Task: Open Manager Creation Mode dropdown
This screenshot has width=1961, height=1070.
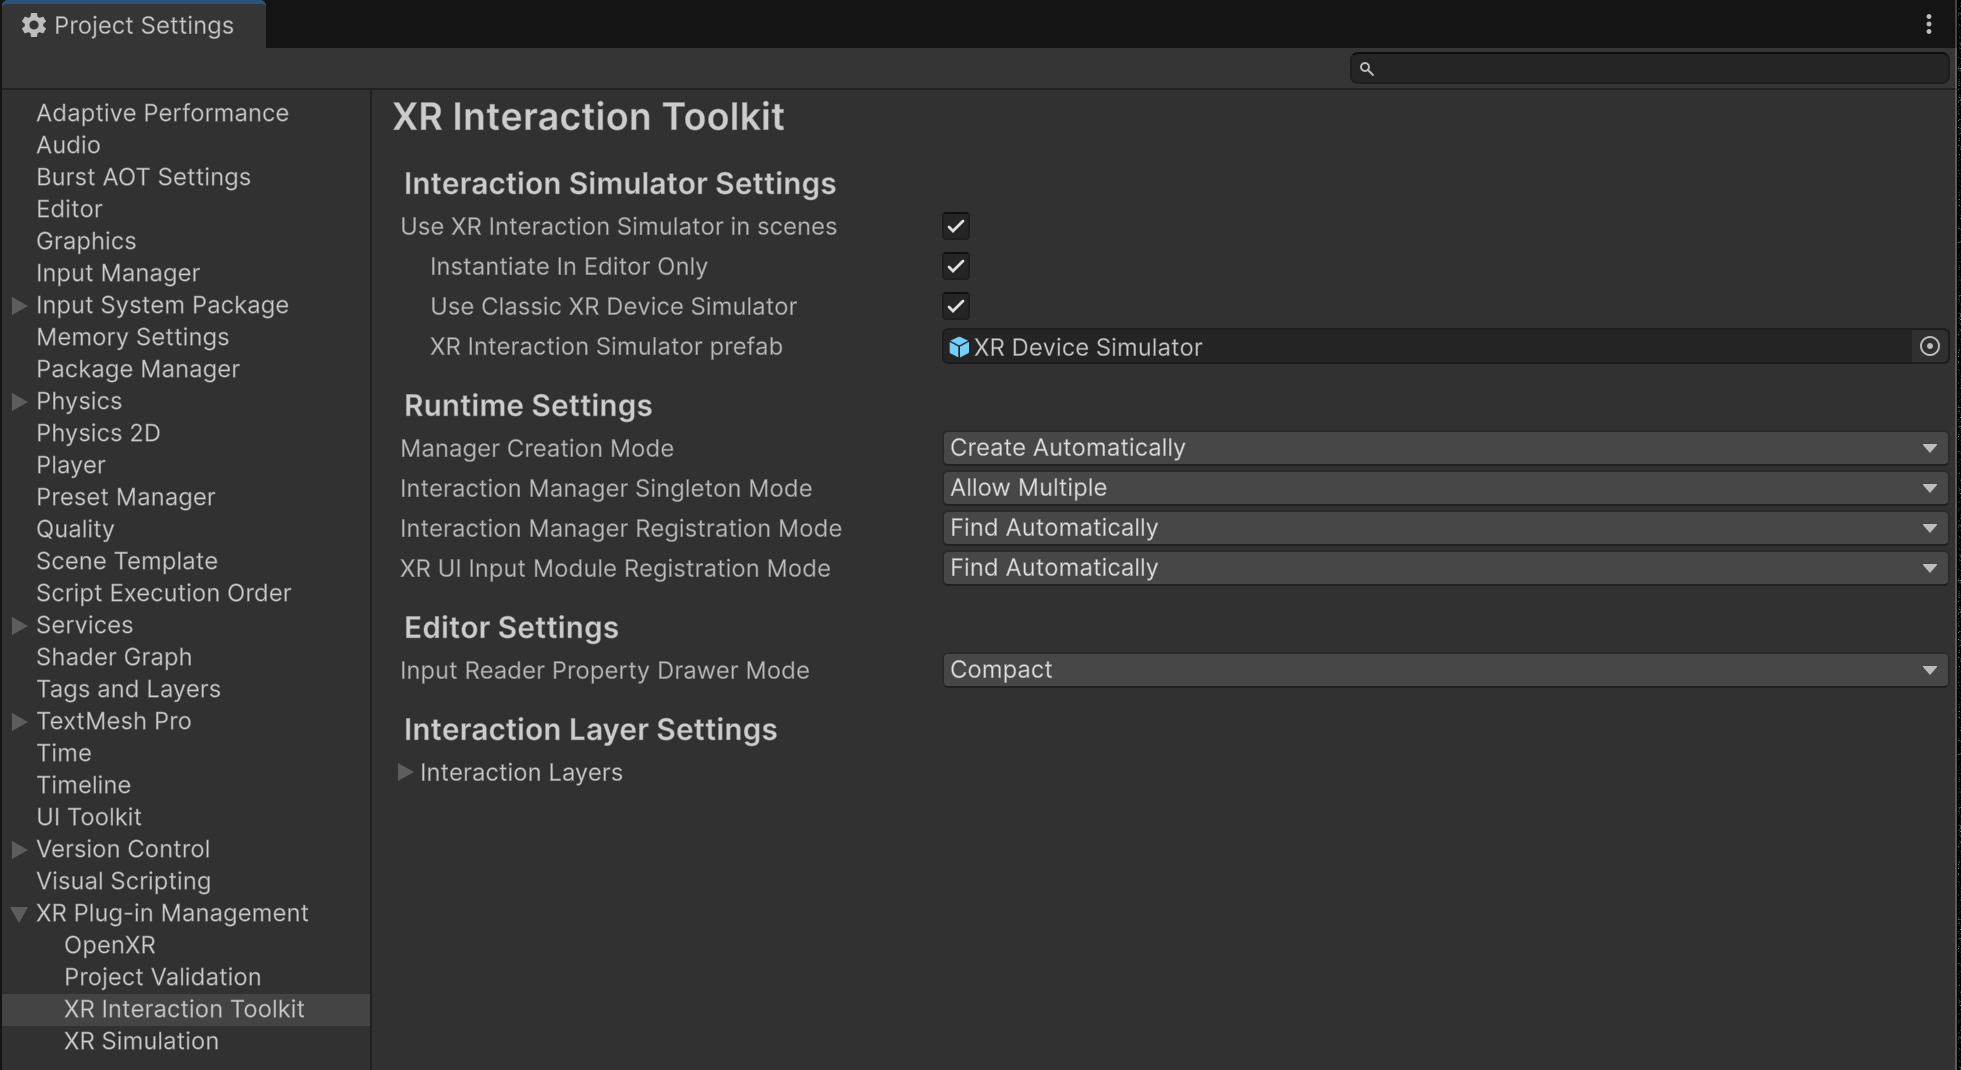Action: [x=1445, y=448]
